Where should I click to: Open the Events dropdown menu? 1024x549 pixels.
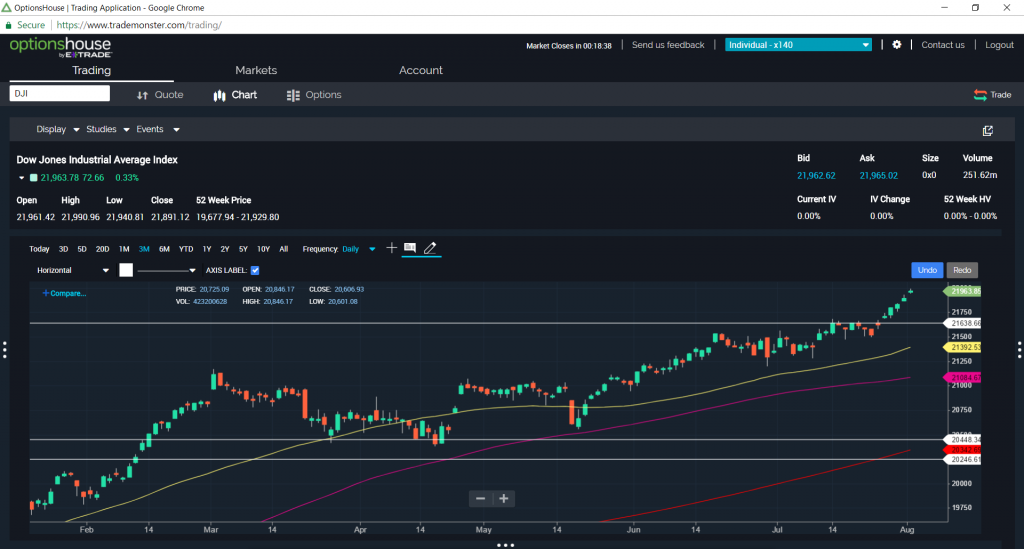(157, 129)
